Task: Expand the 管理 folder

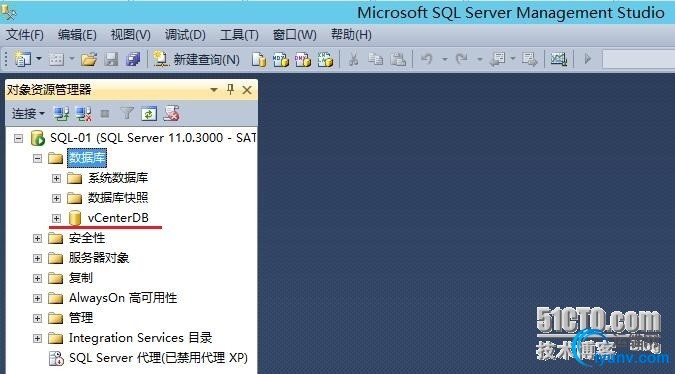Action: 37,318
